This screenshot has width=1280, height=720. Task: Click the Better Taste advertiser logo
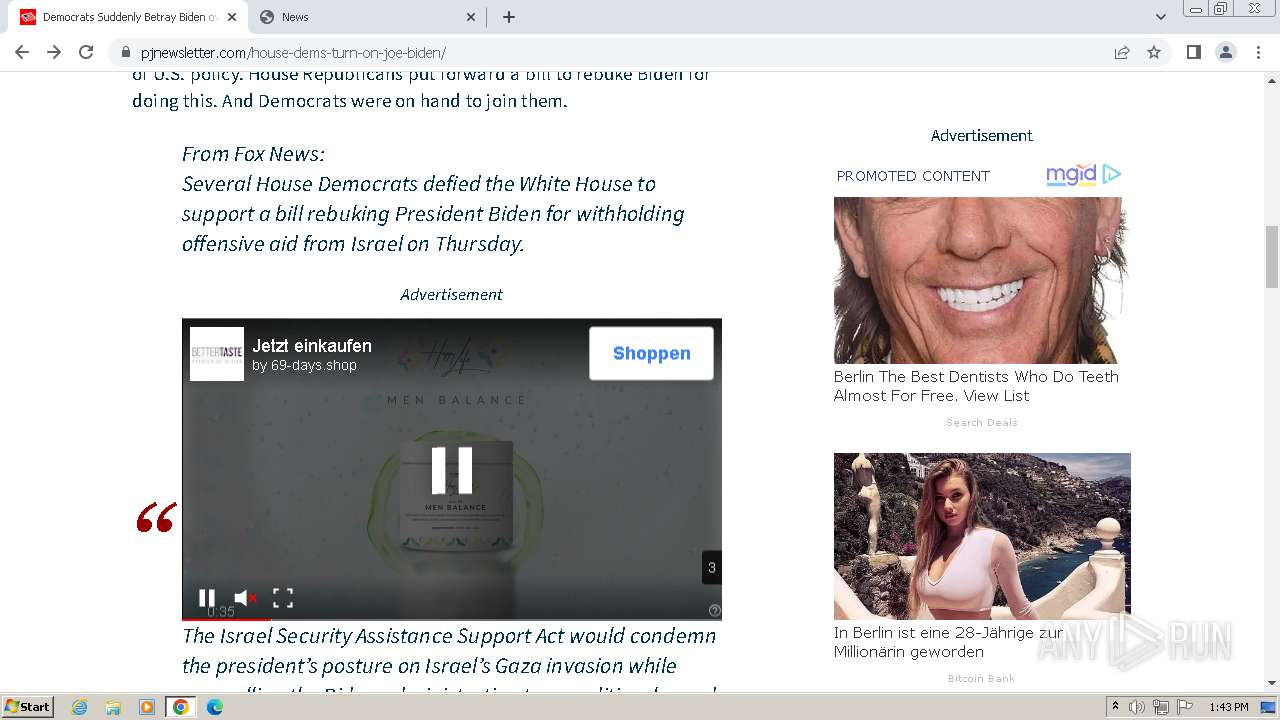(x=217, y=354)
